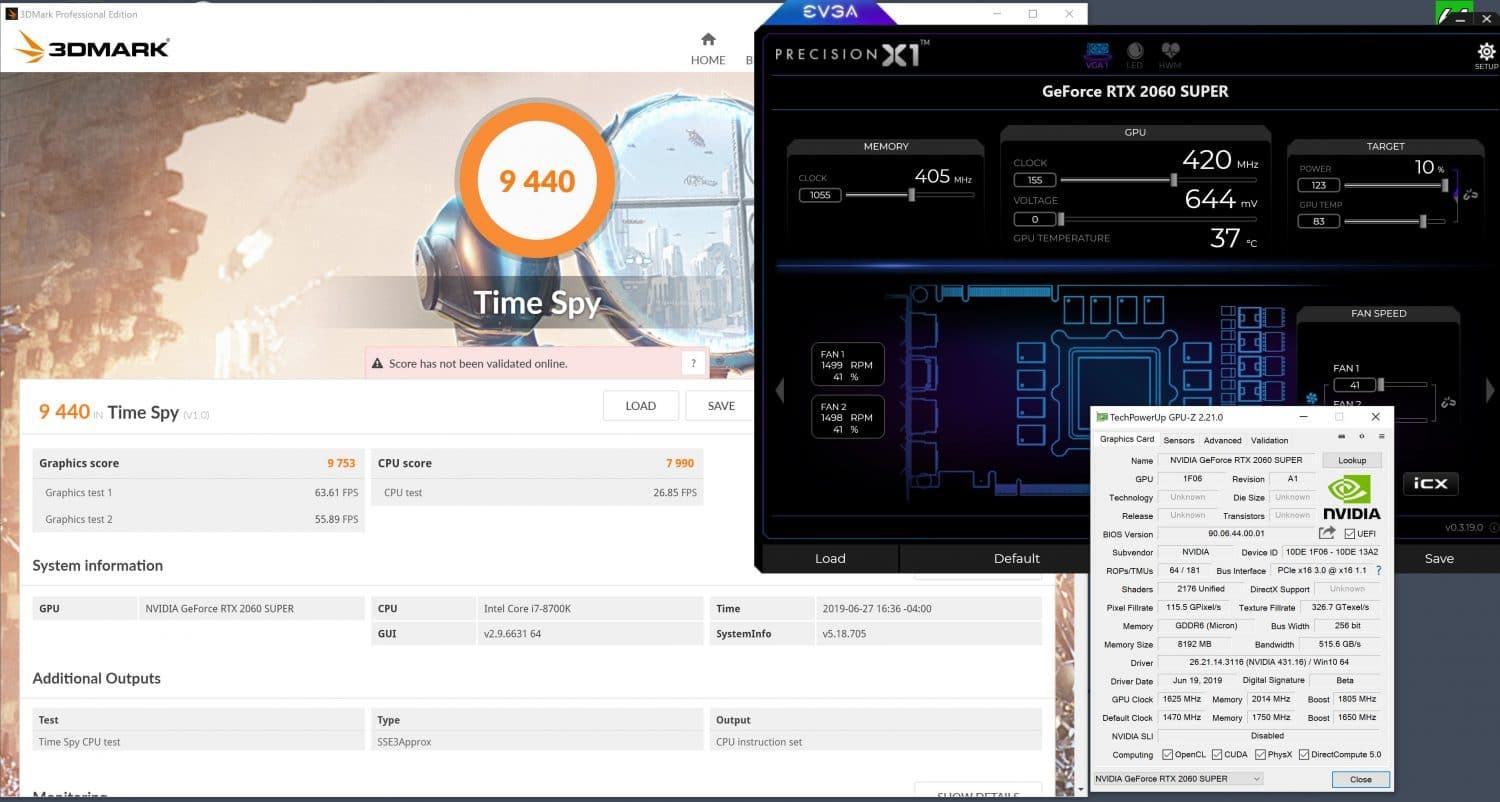
Task: Switch to the Sensors tab in GPU-Z
Action: 1178,440
